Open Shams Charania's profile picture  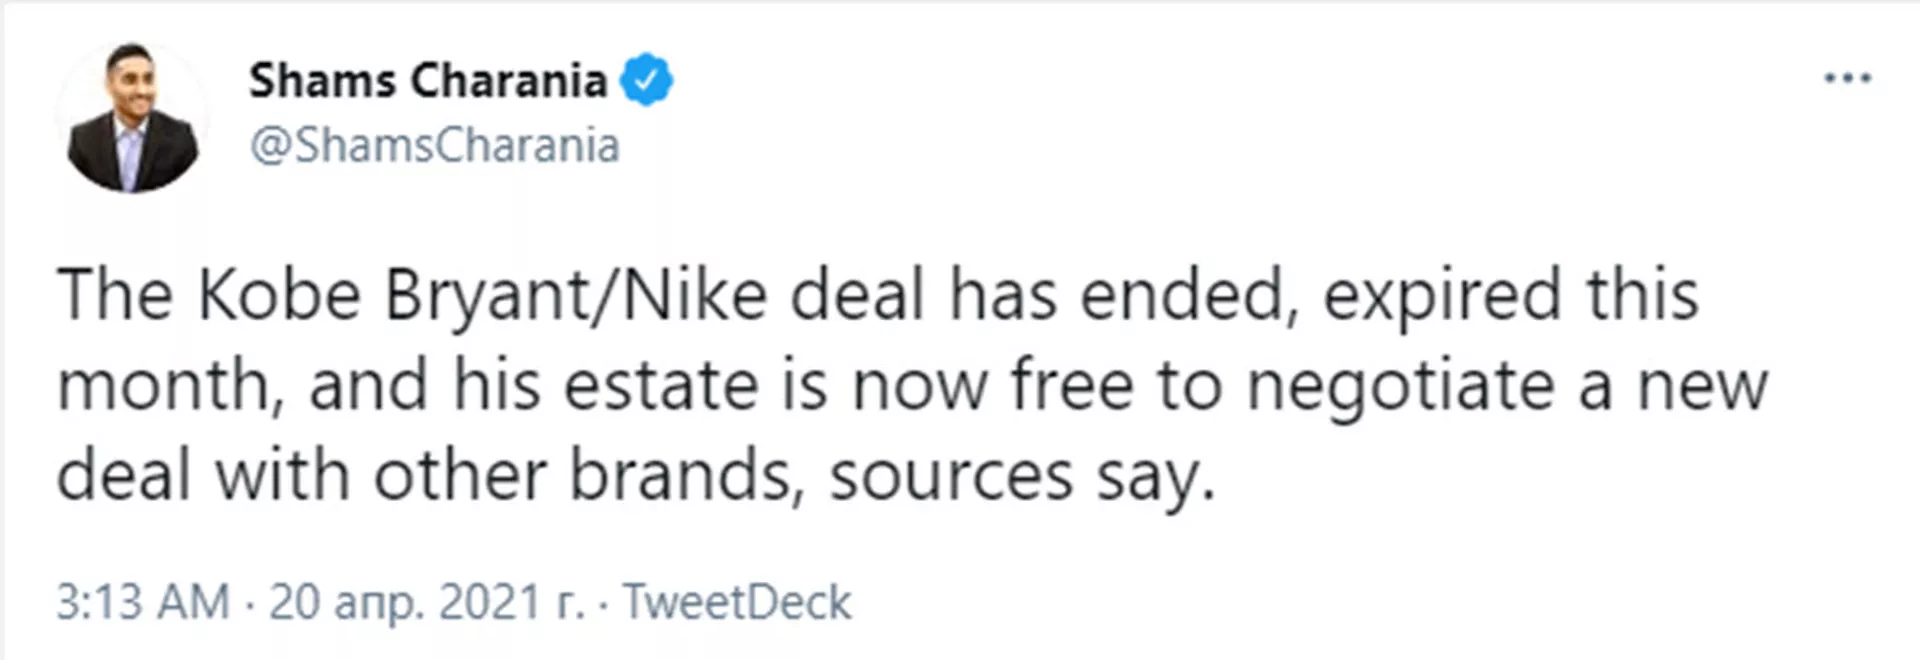click(x=132, y=118)
